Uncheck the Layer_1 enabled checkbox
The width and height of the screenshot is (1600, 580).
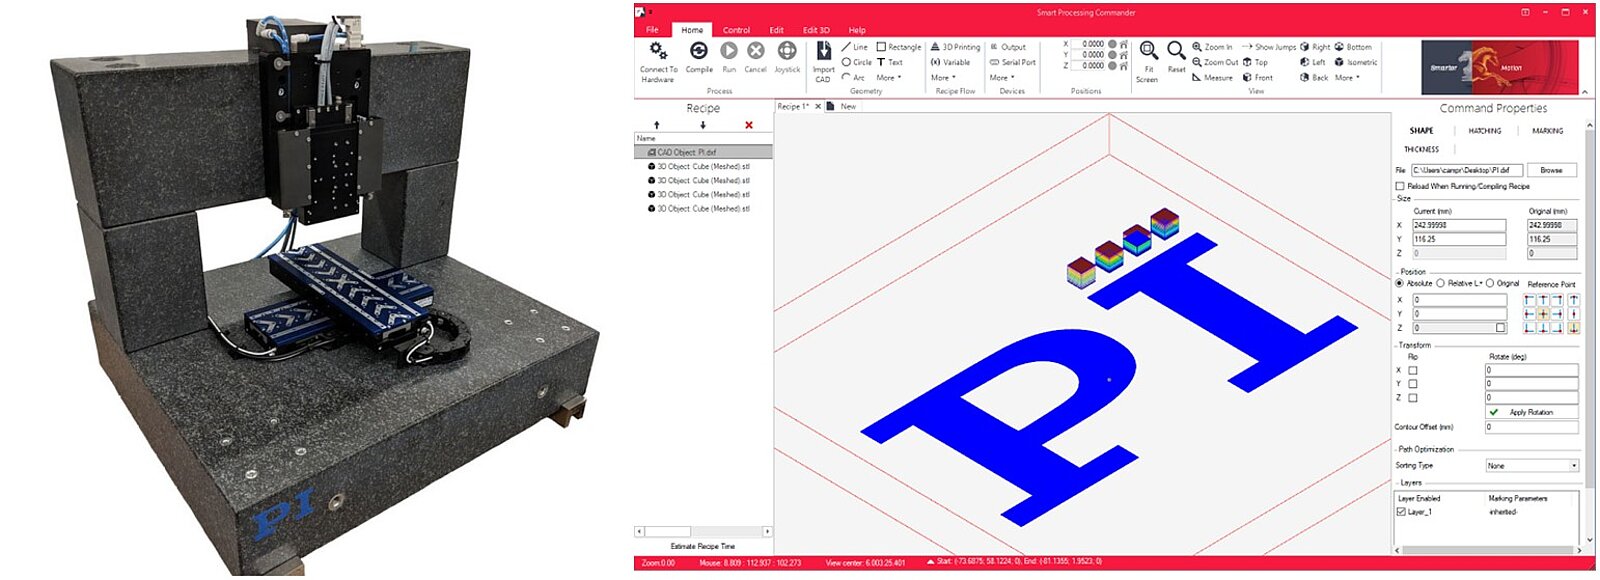click(1401, 512)
